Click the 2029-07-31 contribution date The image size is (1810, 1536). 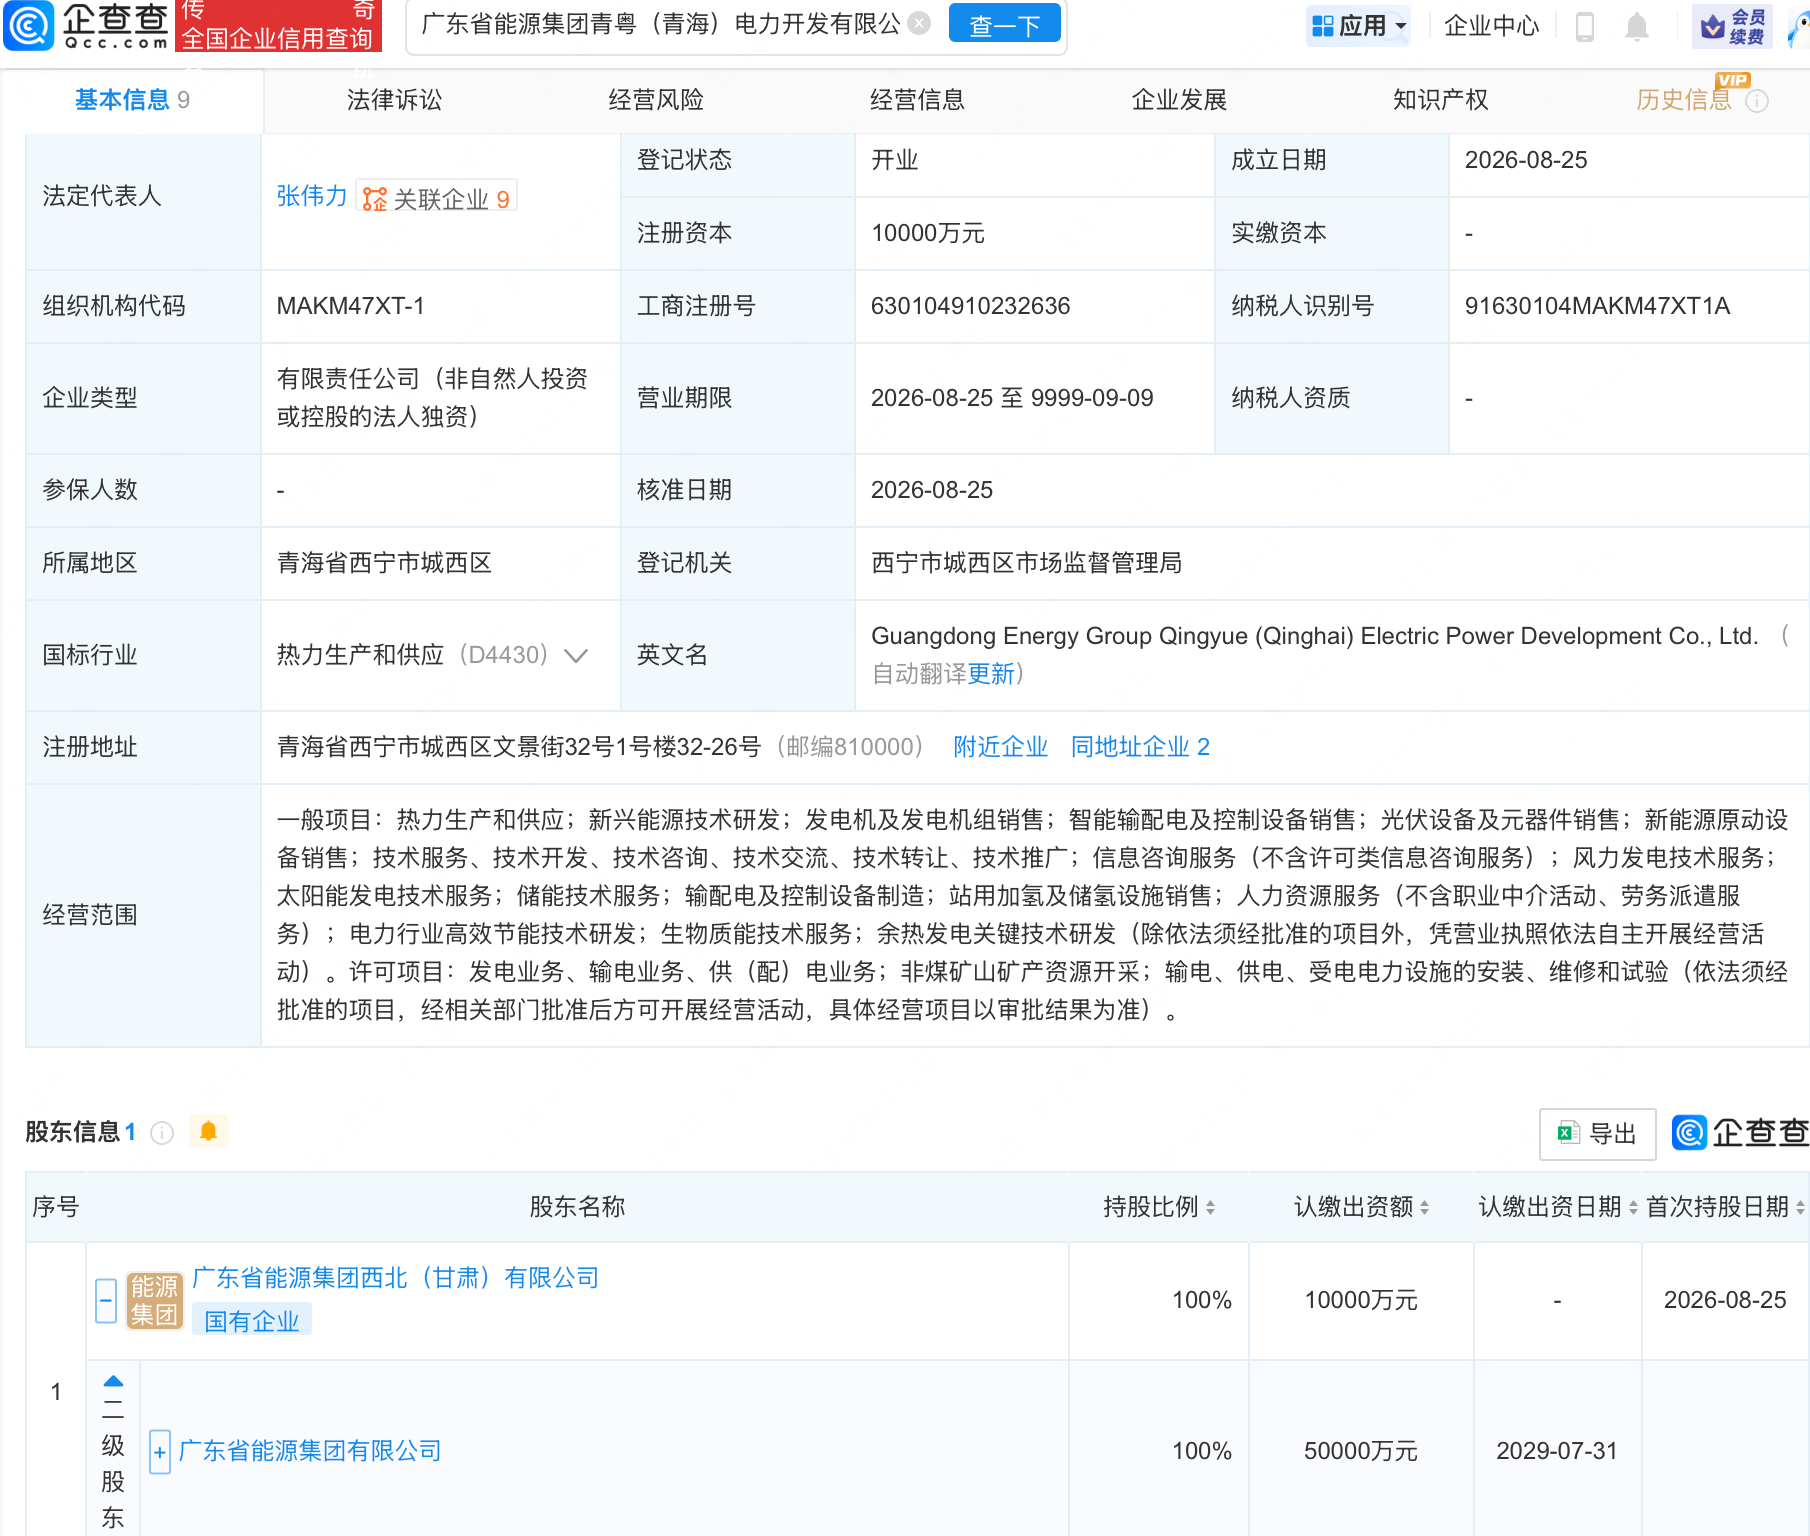pyautogui.click(x=1557, y=1451)
